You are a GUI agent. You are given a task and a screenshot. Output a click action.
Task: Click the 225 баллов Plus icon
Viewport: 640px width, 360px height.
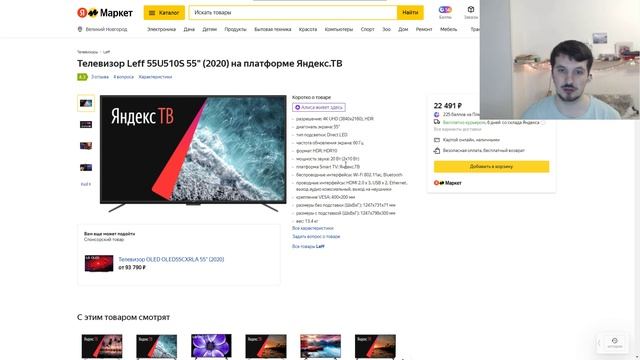pos(437,115)
